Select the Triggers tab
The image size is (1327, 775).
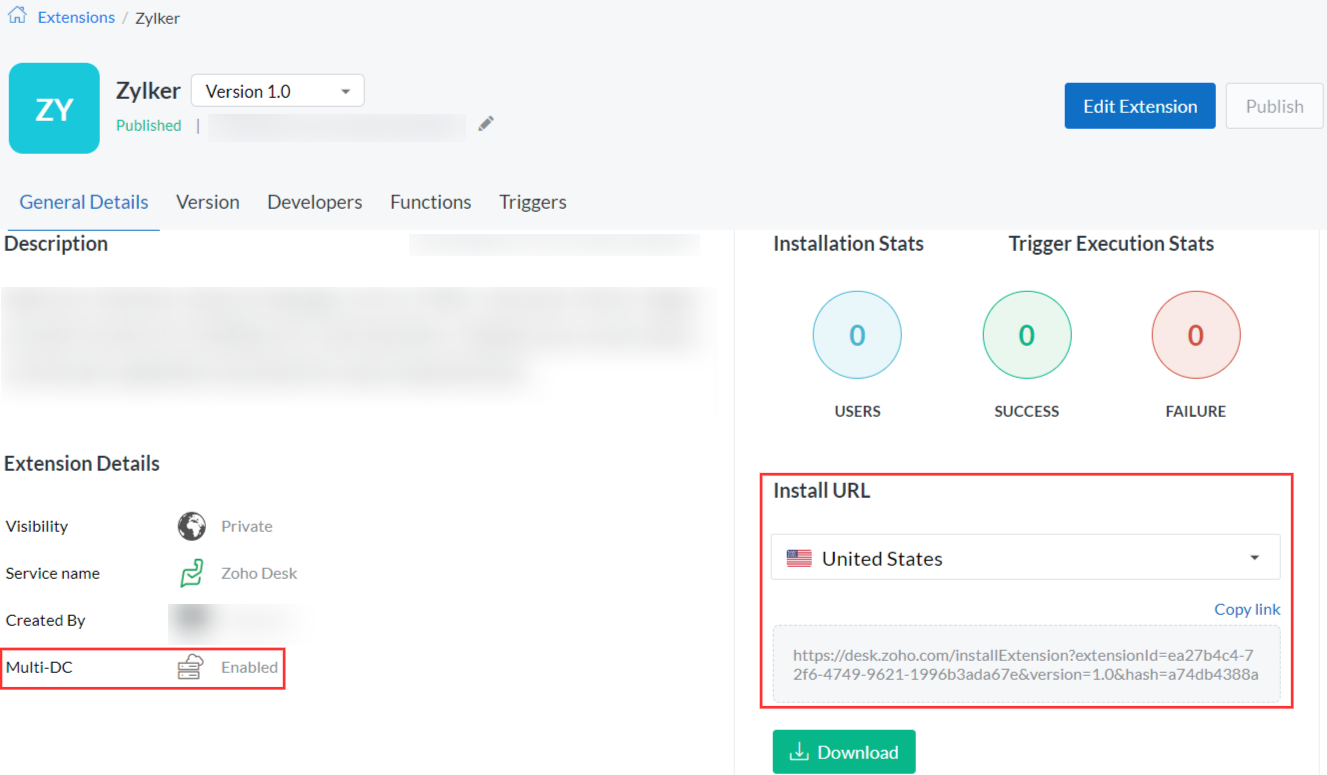[532, 202]
